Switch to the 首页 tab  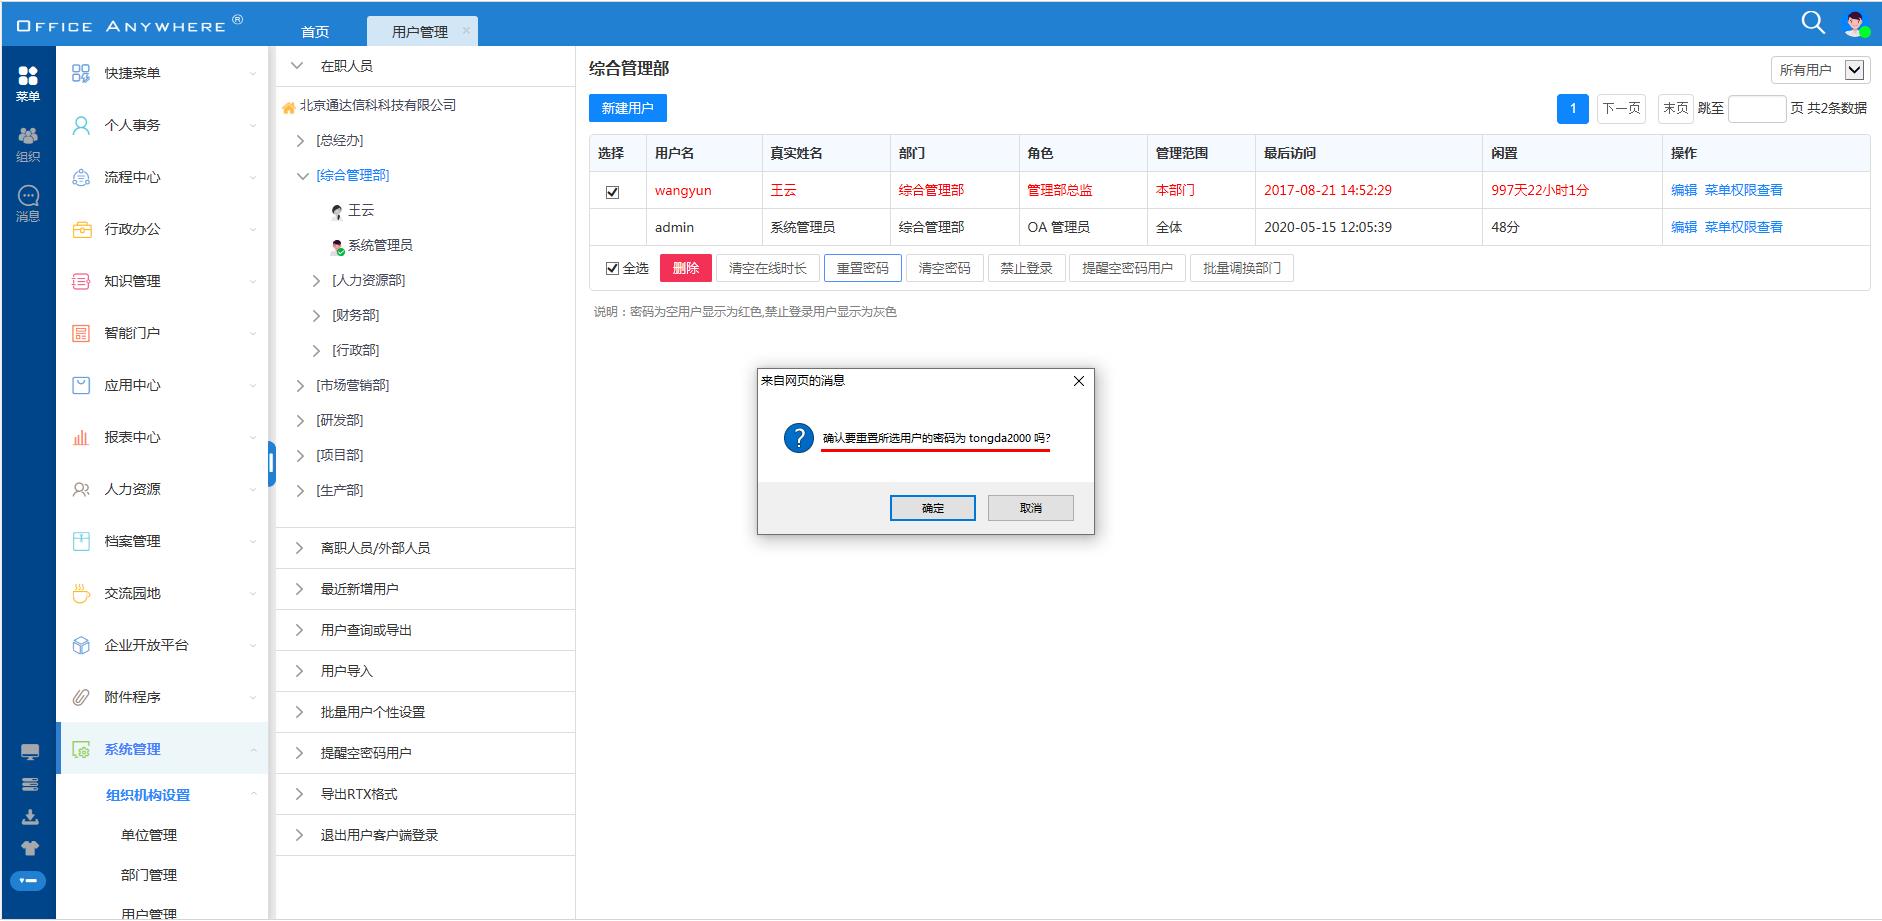(x=315, y=32)
